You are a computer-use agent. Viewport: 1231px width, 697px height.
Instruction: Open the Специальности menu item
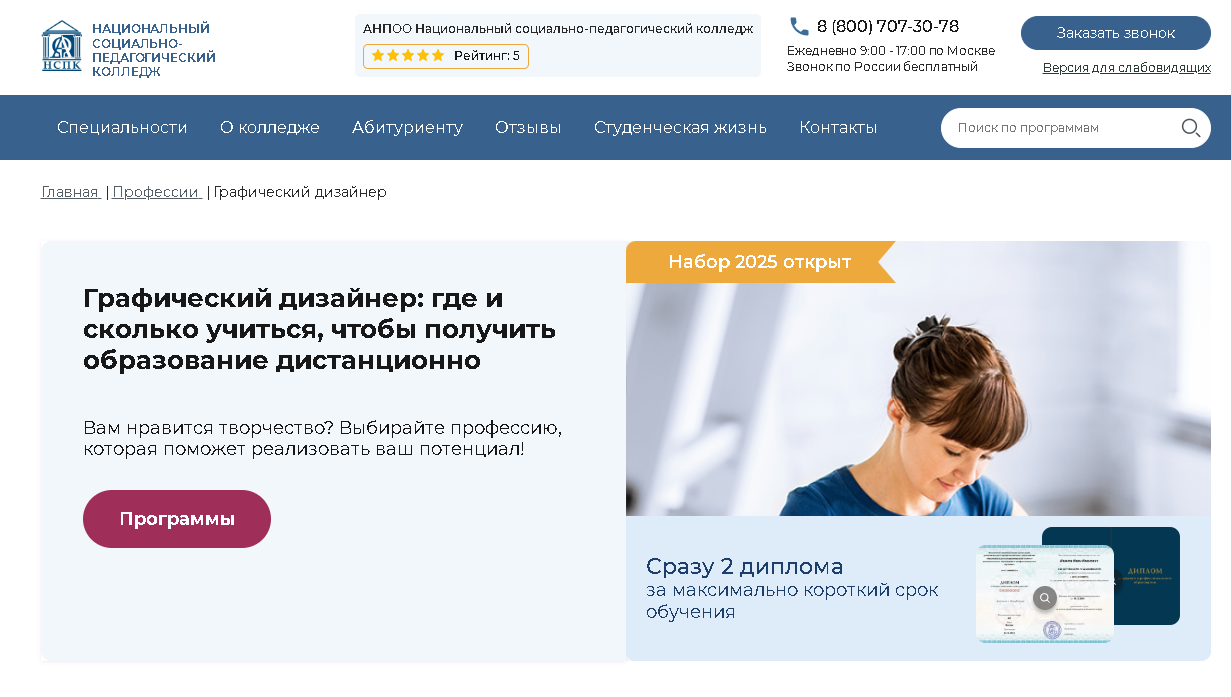point(122,128)
